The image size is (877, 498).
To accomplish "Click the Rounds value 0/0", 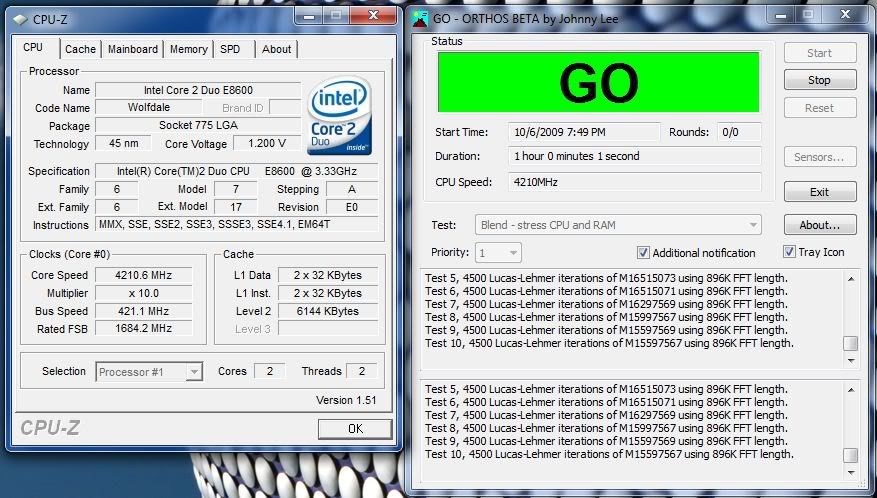I will (739, 132).
